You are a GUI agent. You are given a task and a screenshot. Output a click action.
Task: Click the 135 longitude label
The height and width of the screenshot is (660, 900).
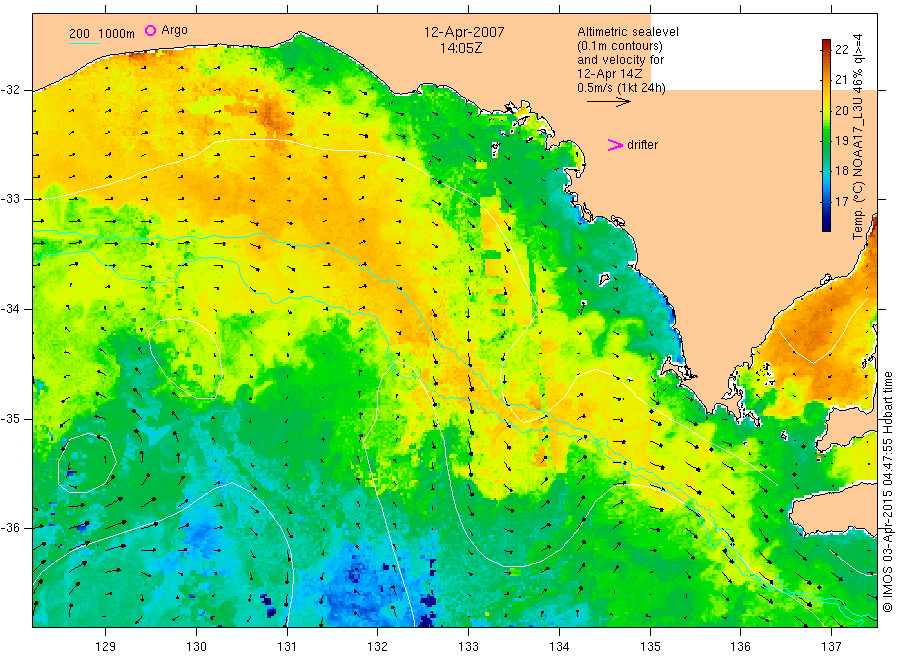(x=650, y=647)
